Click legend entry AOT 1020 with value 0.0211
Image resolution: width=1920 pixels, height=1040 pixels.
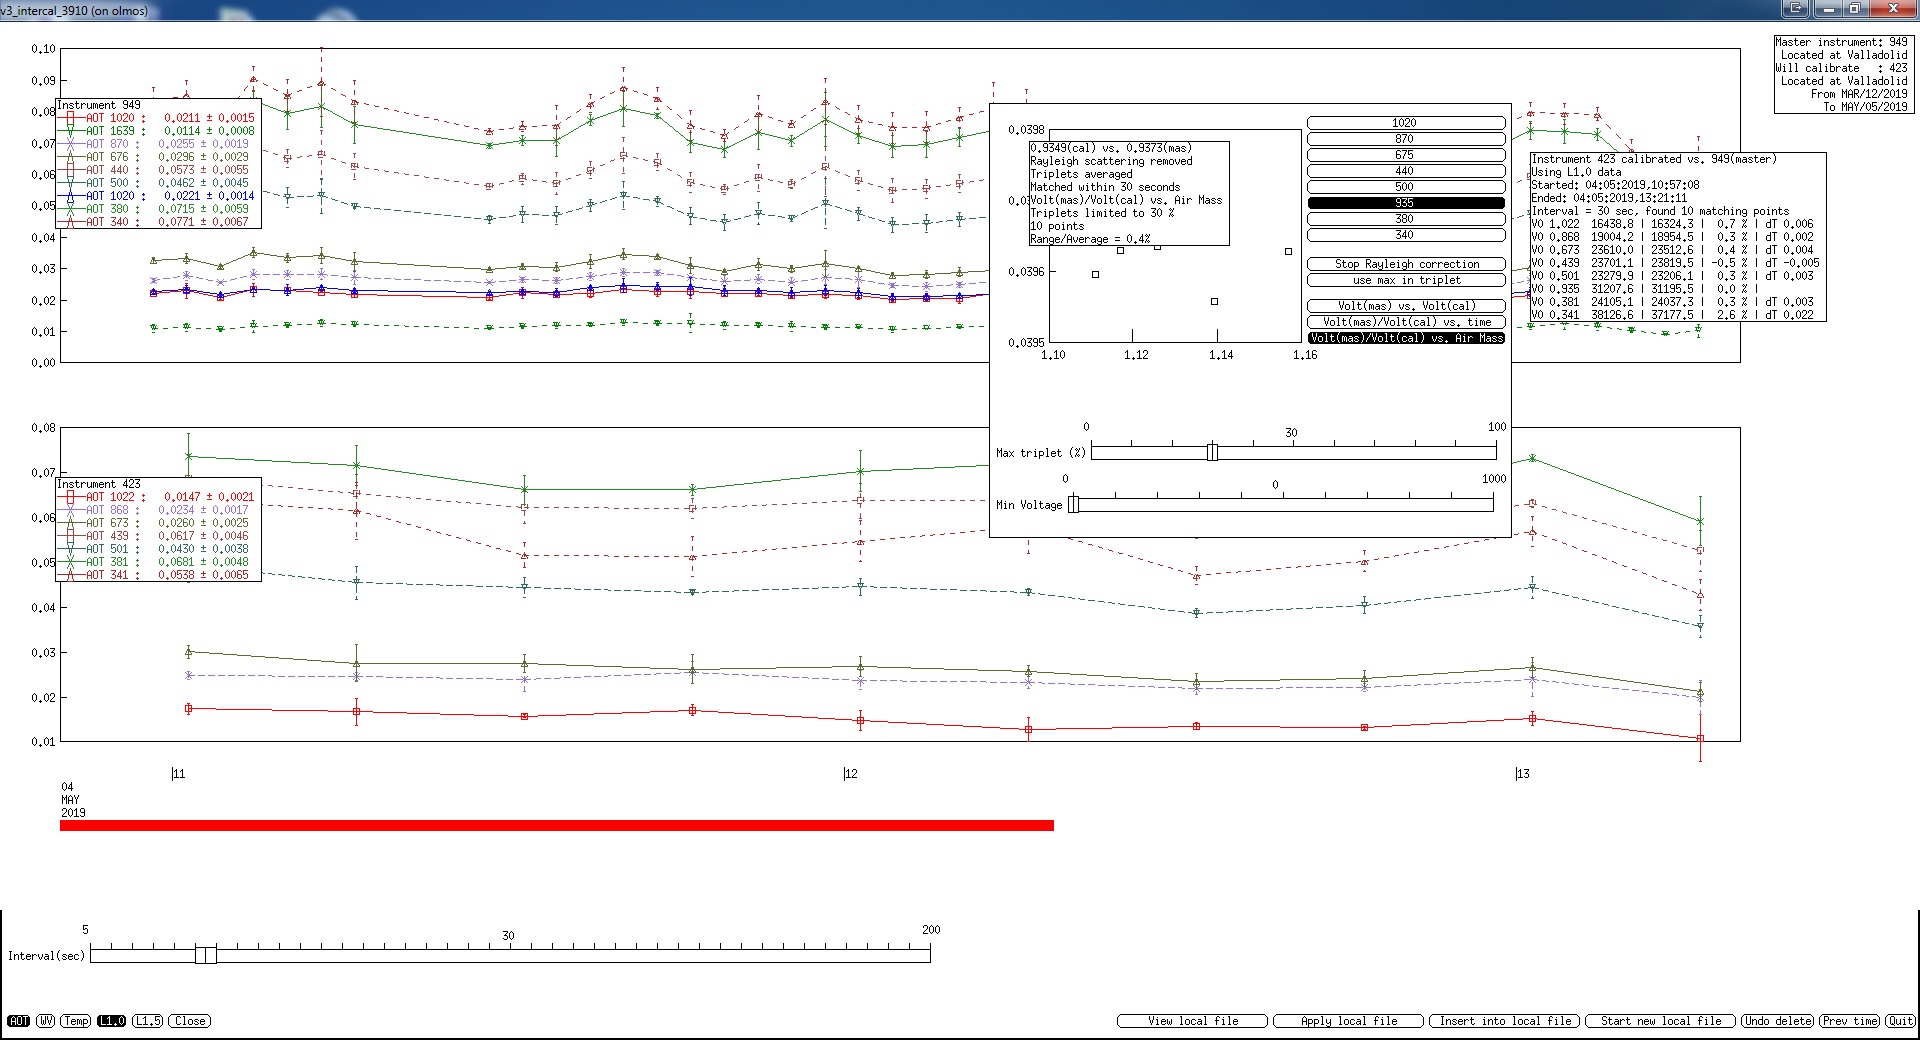pyautogui.click(x=157, y=118)
